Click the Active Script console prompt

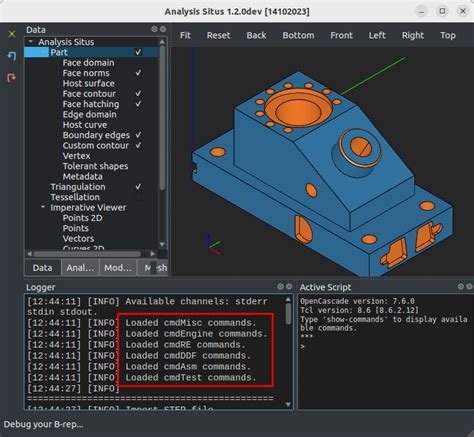coord(303,346)
